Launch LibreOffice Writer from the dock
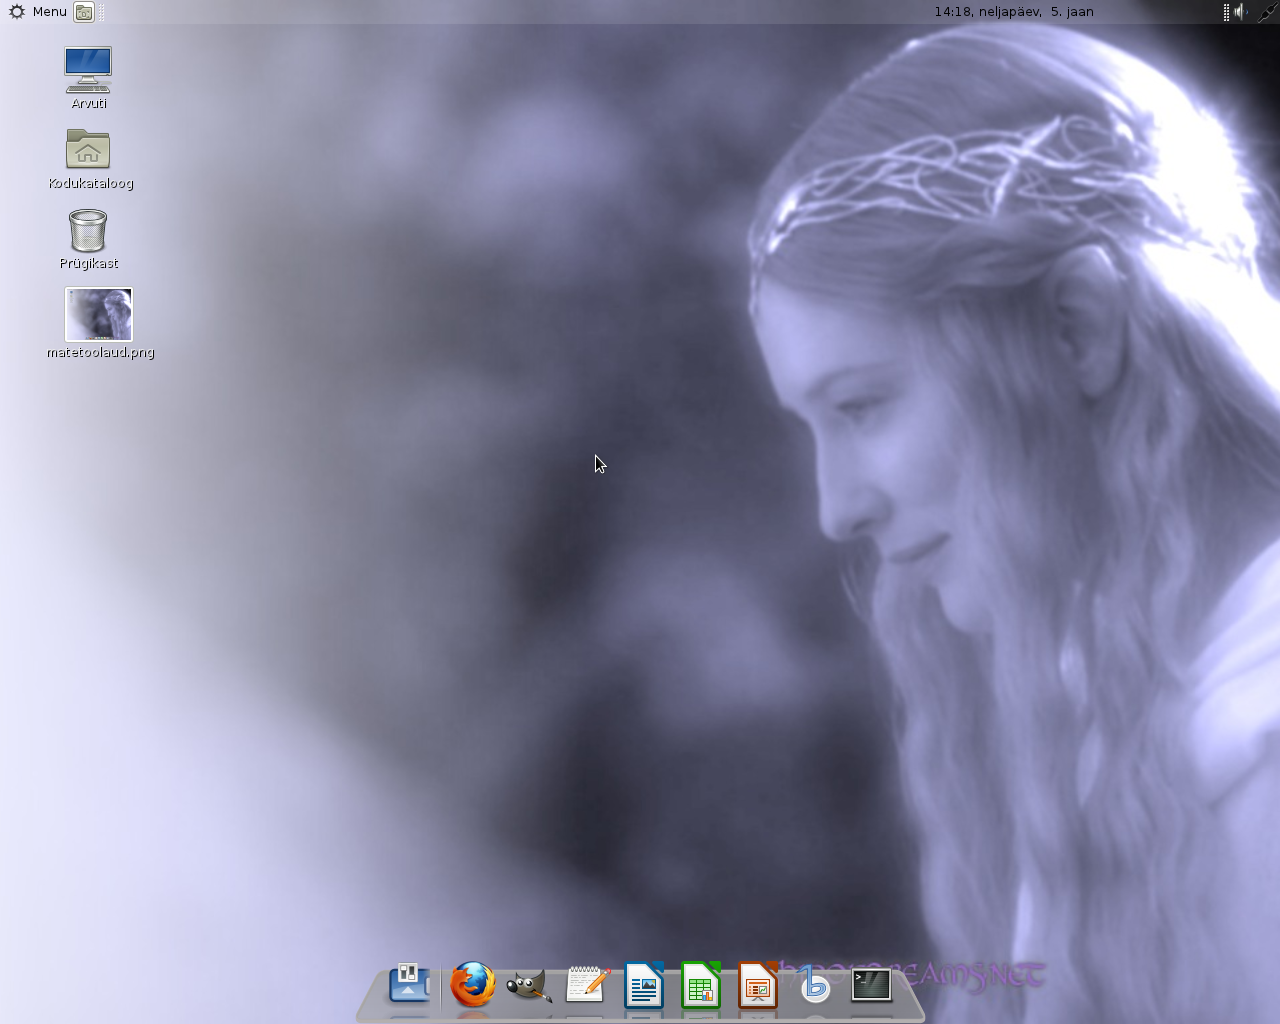Image resolution: width=1280 pixels, height=1024 pixels. point(644,985)
